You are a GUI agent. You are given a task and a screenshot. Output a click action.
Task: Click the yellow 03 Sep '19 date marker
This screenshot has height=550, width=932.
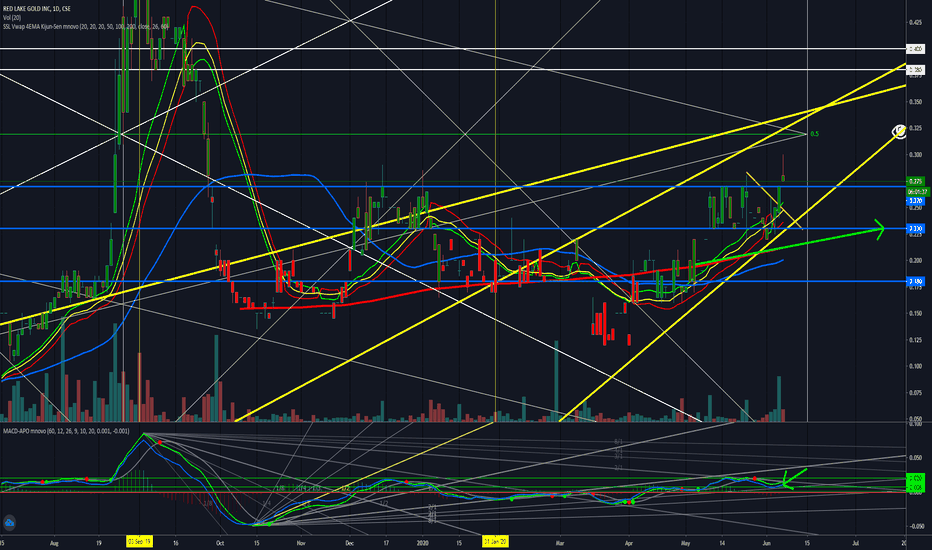[139, 542]
